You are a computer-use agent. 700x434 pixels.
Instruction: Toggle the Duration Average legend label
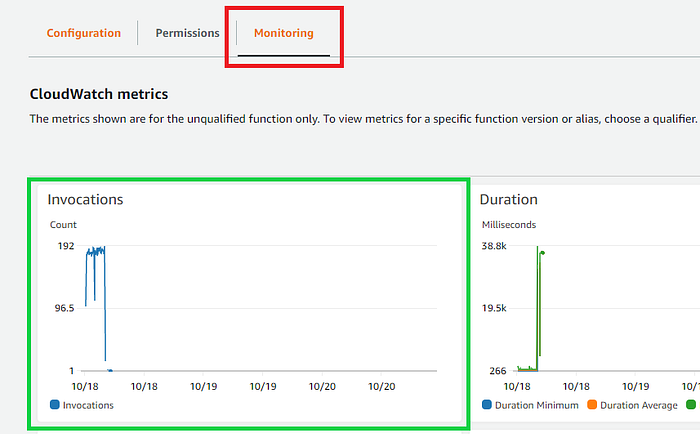click(x=639, y=405)
